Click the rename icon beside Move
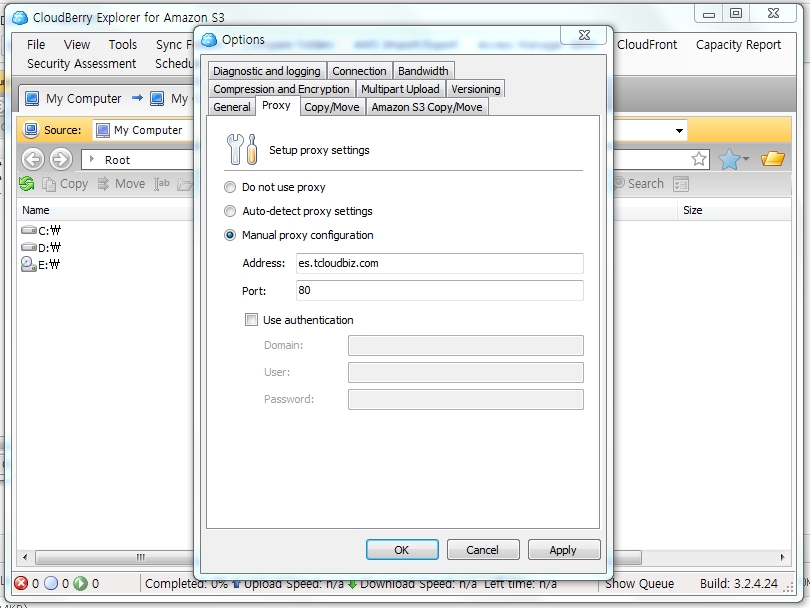The image size is (810, 608). pyautogui.click(x=162, y=184)
